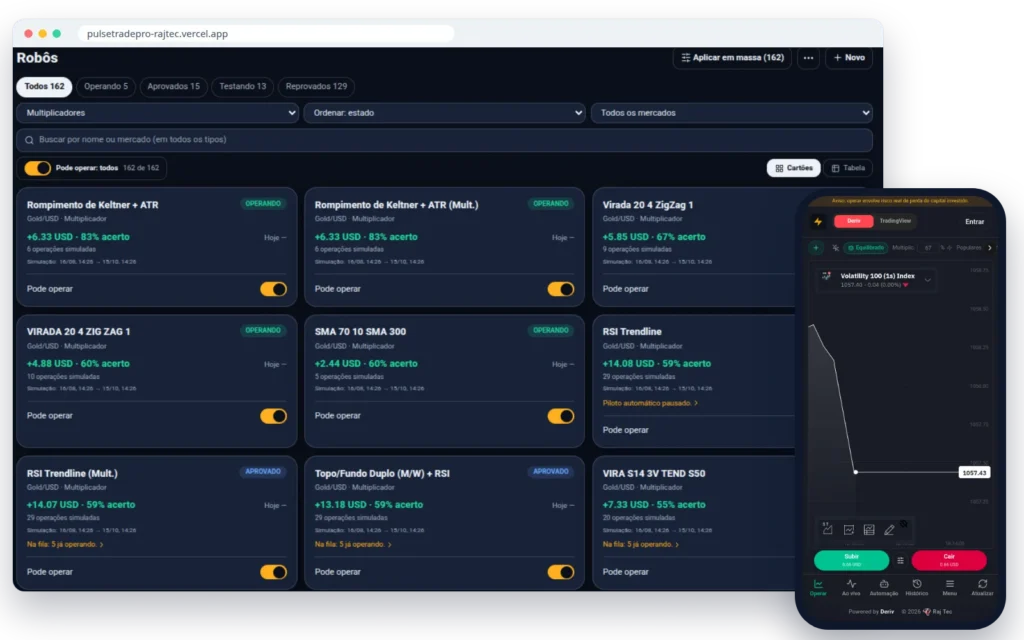Click the search magnifier icon in the search bar
The width and height of the screenshot is (1024, 640).
pyautogui.click(x=29, y=140)
